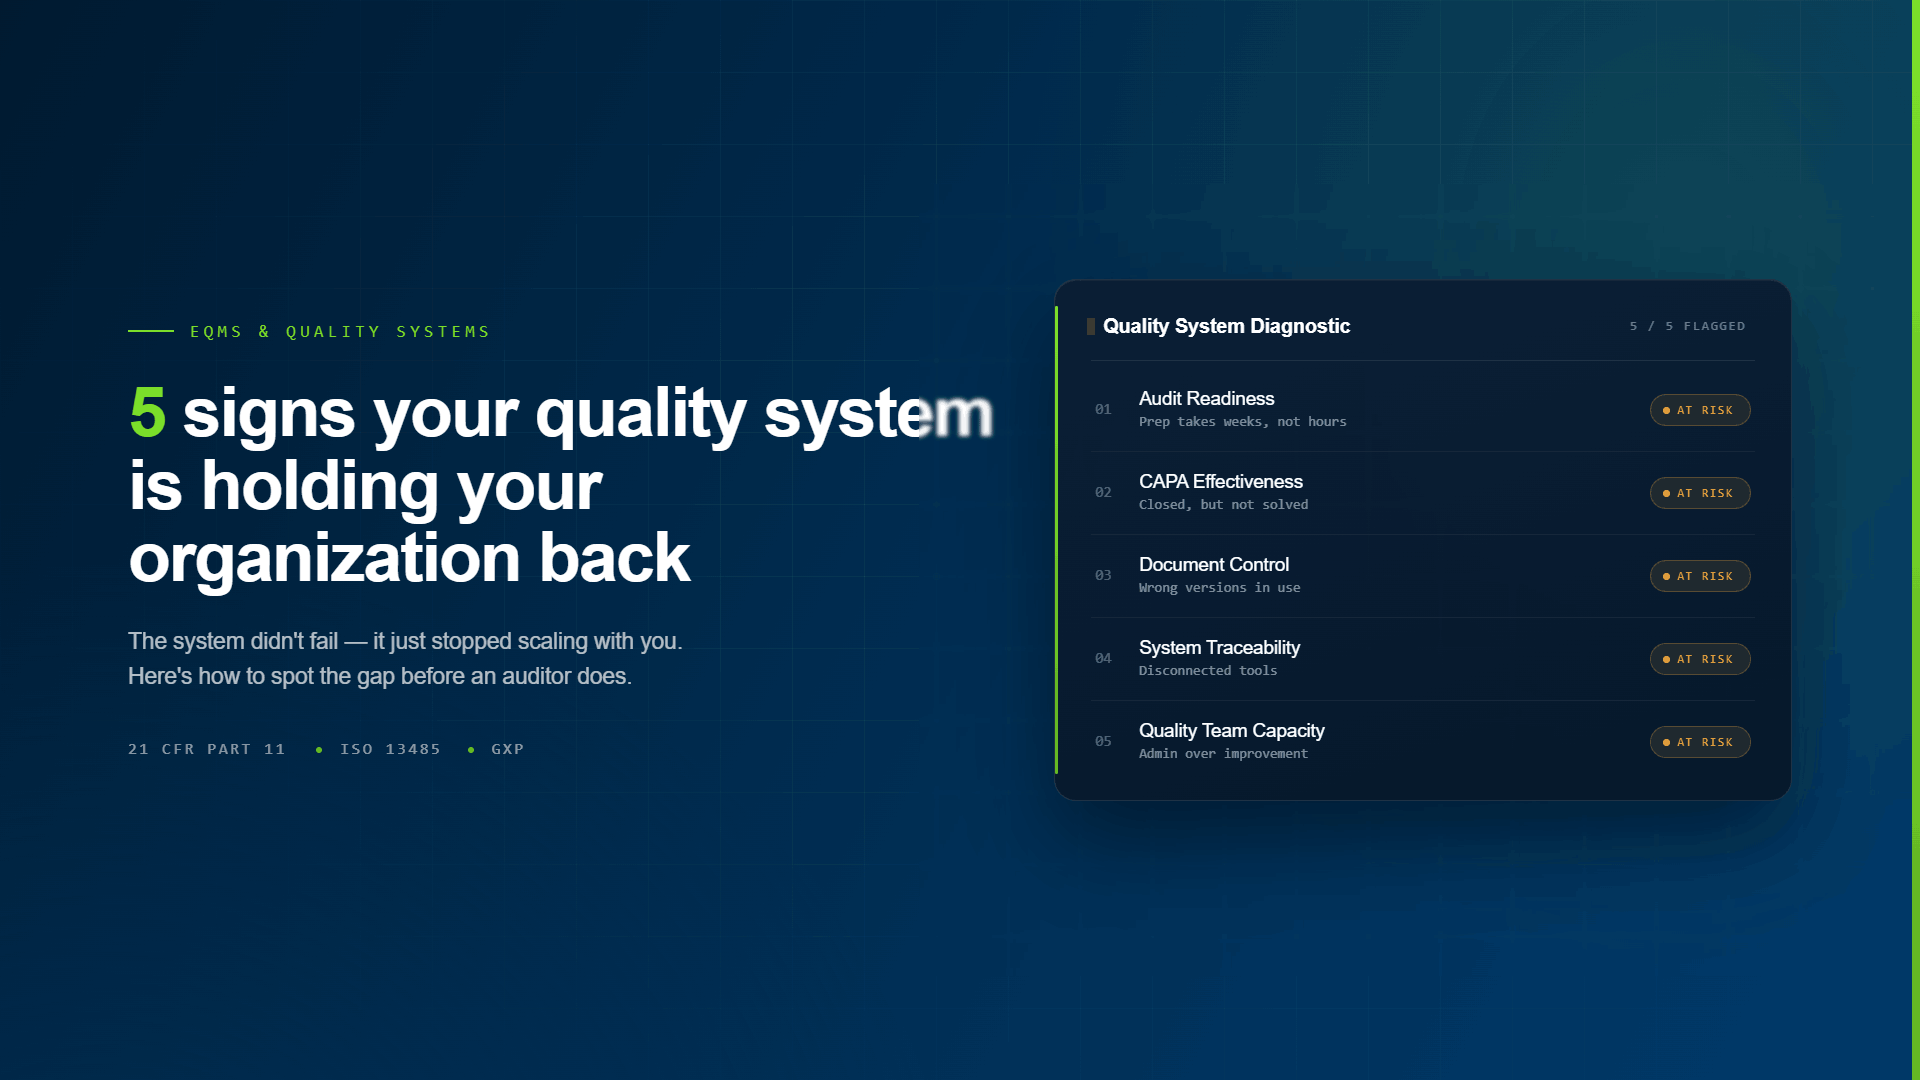
Task: Select the CAPA Effectiveness row title
Action: pyautogui.click(x=1220, y=481)
